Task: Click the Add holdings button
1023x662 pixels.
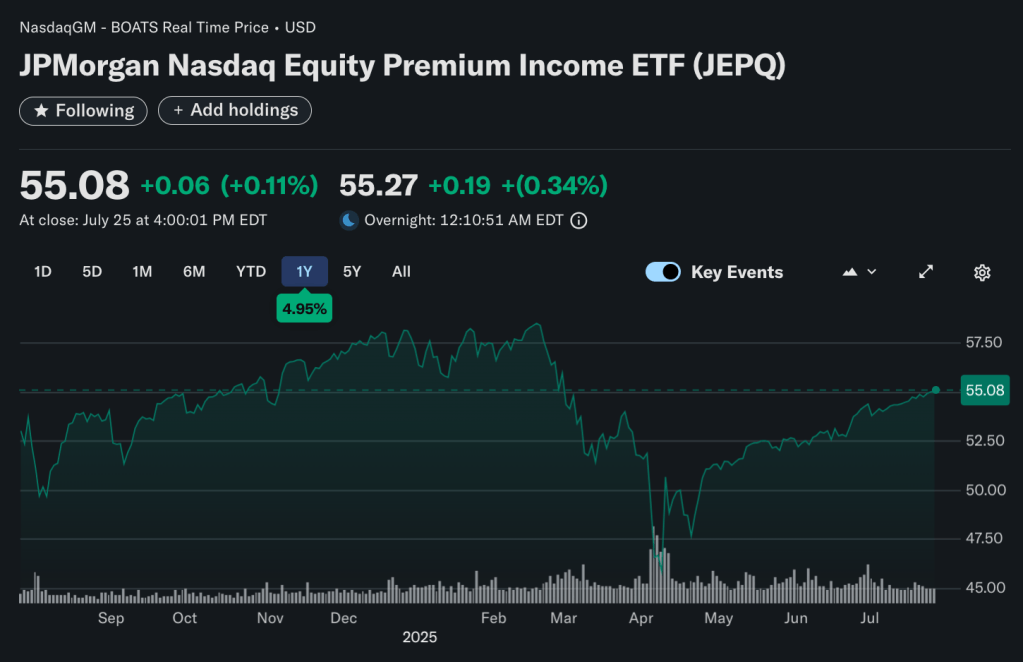Action: pos(234,110)
